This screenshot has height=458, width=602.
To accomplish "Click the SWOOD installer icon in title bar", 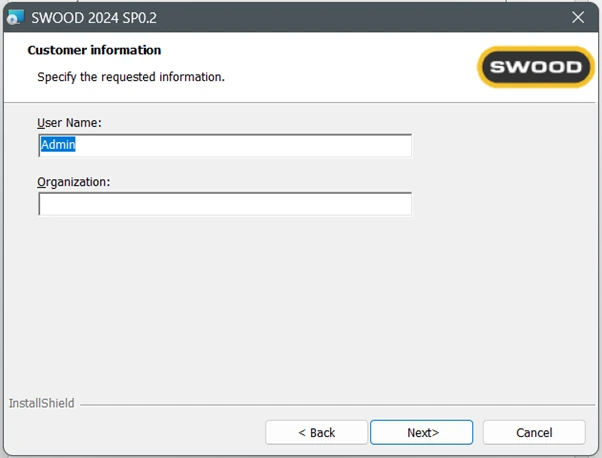I will point(15,18).
